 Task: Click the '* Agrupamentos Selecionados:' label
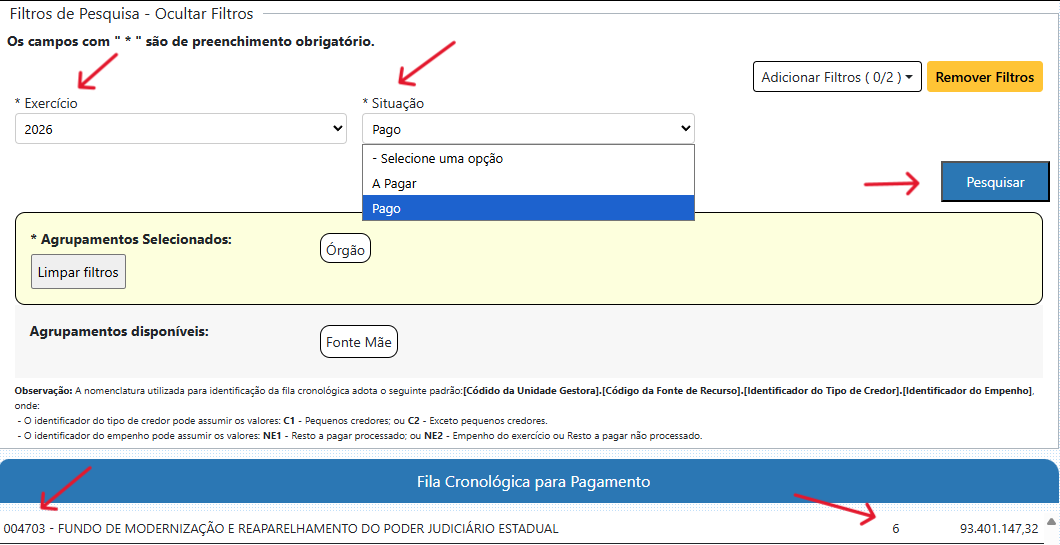pyautogui.click(x=131, y=239)
